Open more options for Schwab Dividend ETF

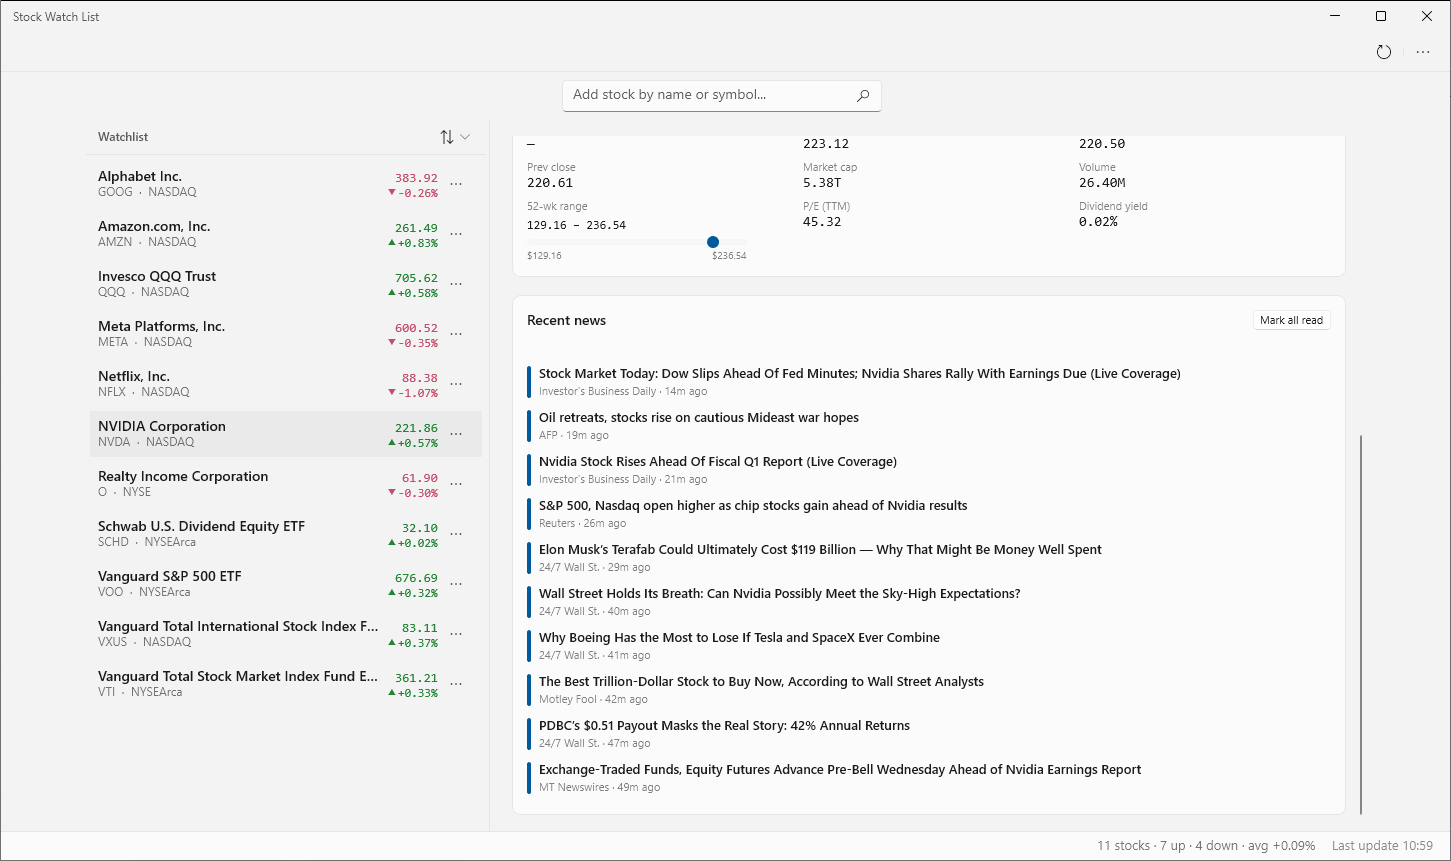456,534
